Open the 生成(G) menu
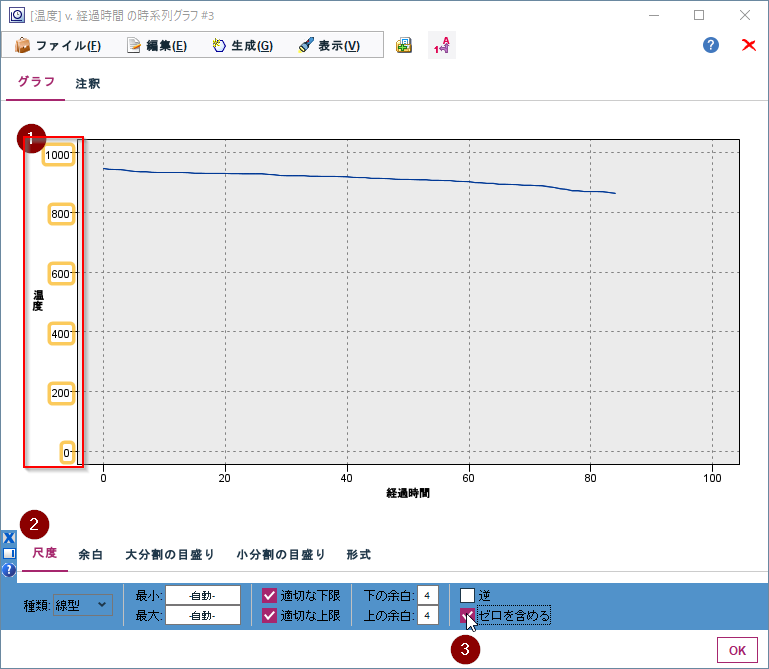Image resolution: width=769 pixels, height=669 pixels. (243, 46)
